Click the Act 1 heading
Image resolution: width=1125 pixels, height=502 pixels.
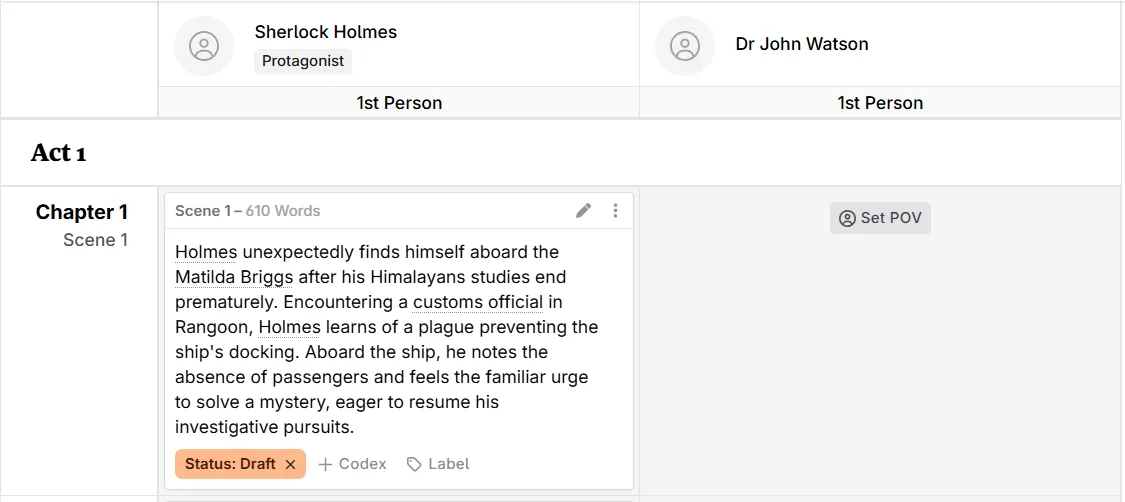click(59, 152)
